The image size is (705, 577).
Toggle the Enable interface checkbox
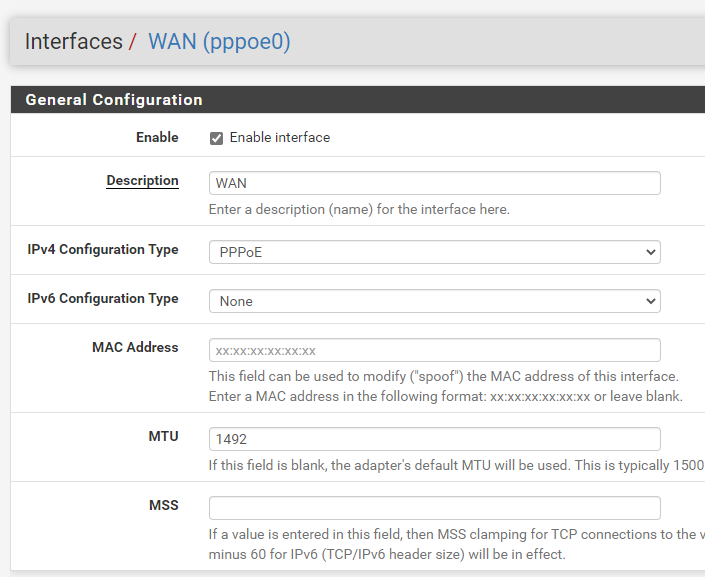[x=216, y=138]
